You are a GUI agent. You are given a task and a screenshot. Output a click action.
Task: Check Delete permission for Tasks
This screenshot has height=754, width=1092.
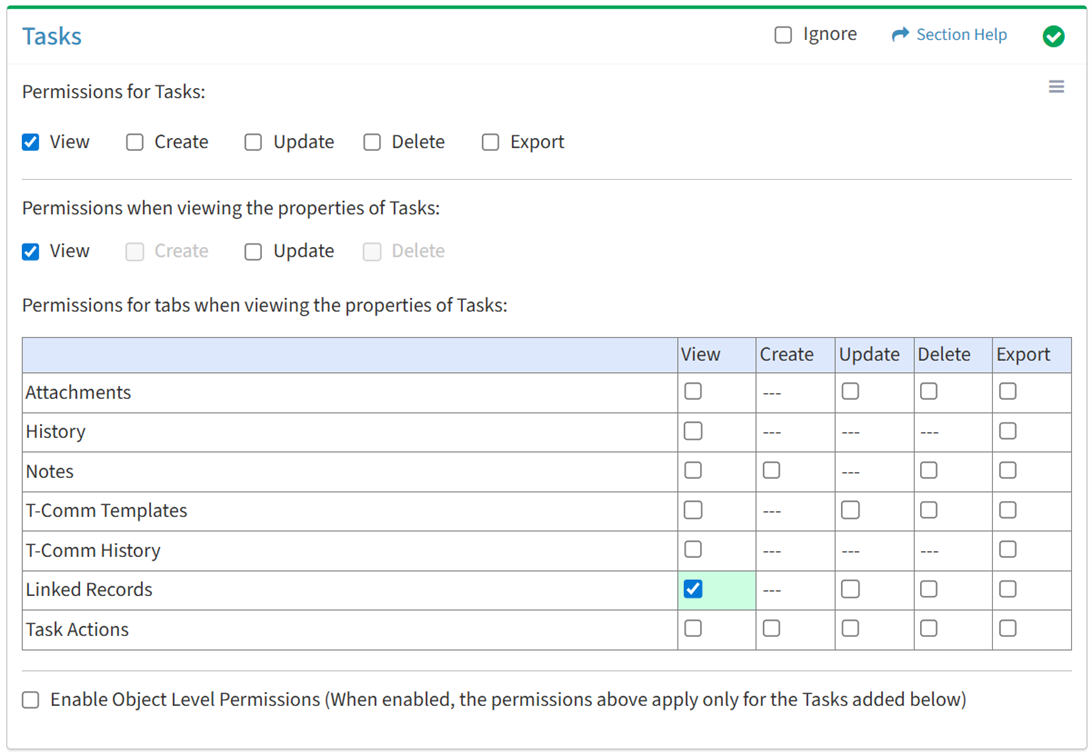click(372, 142)
